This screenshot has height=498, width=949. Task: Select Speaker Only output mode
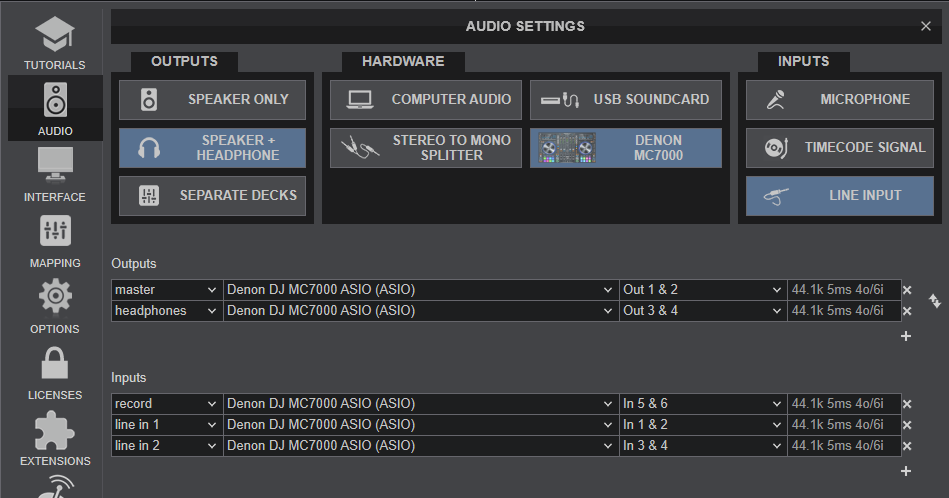pyautogui.click(x=214, y=100)
